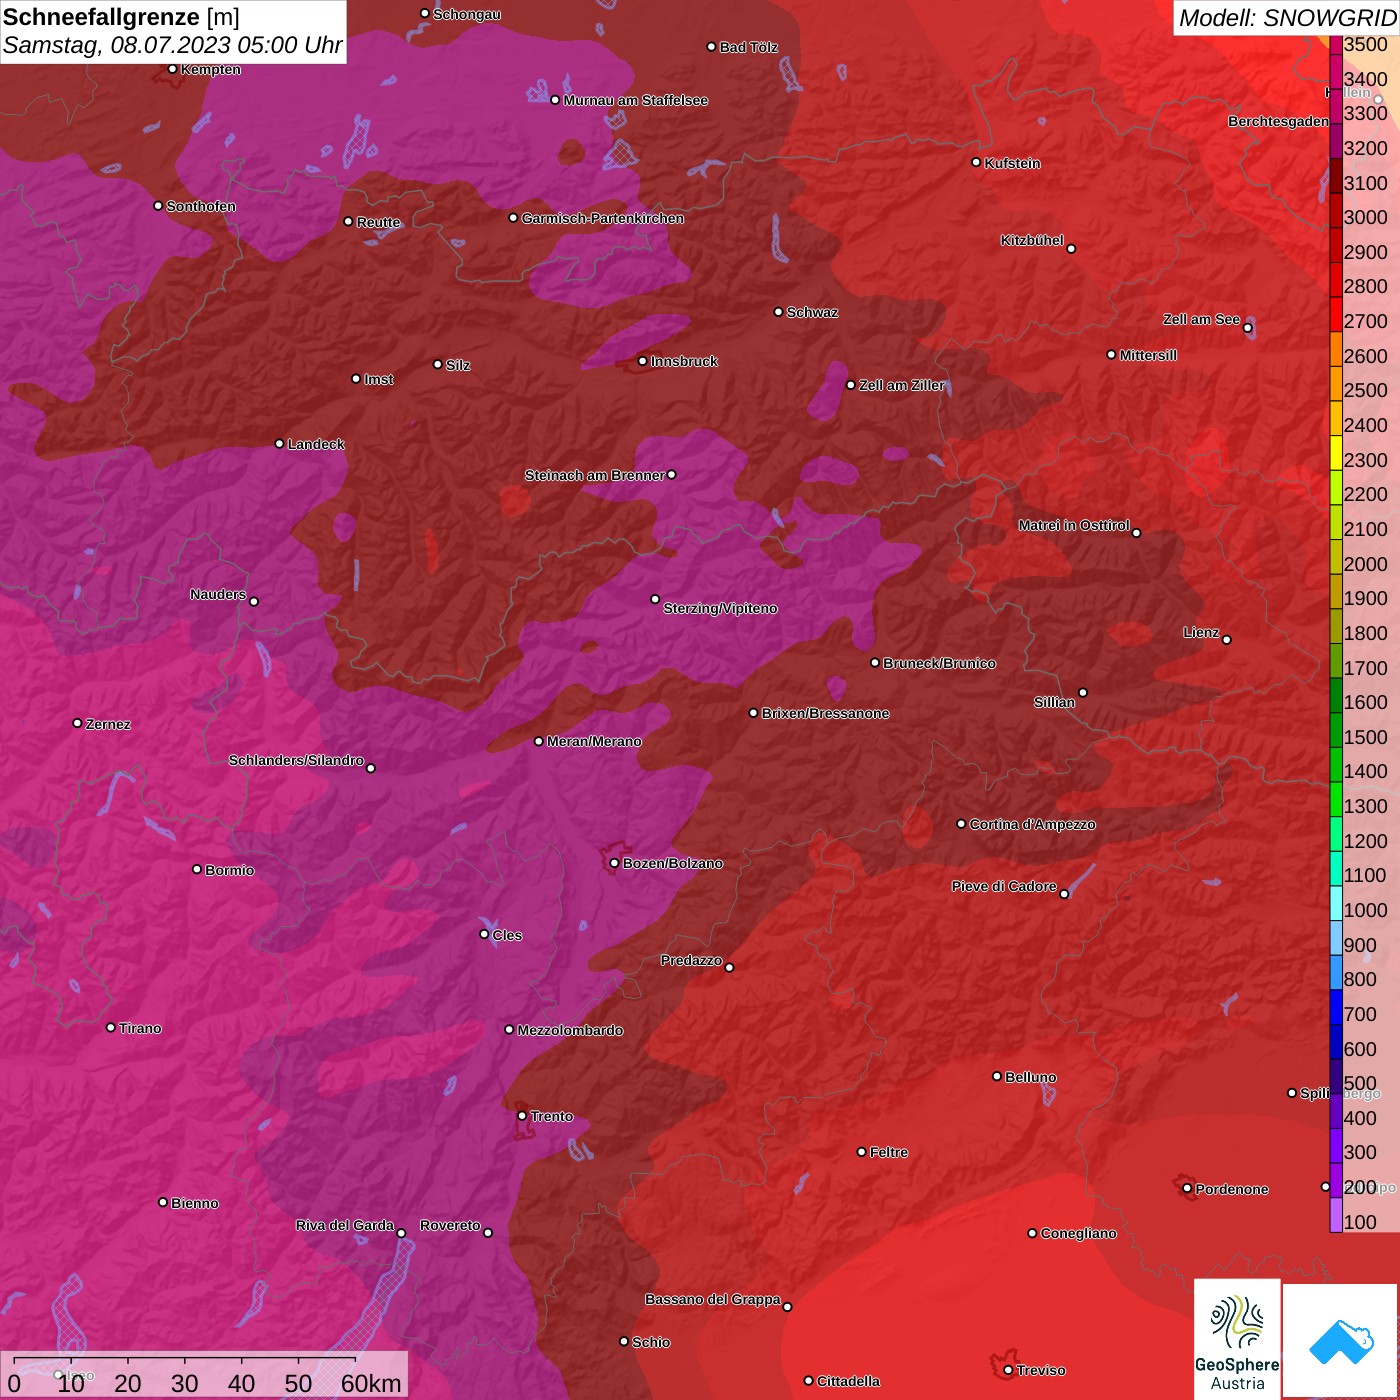Click the Schwaz label

click(812, 312)
